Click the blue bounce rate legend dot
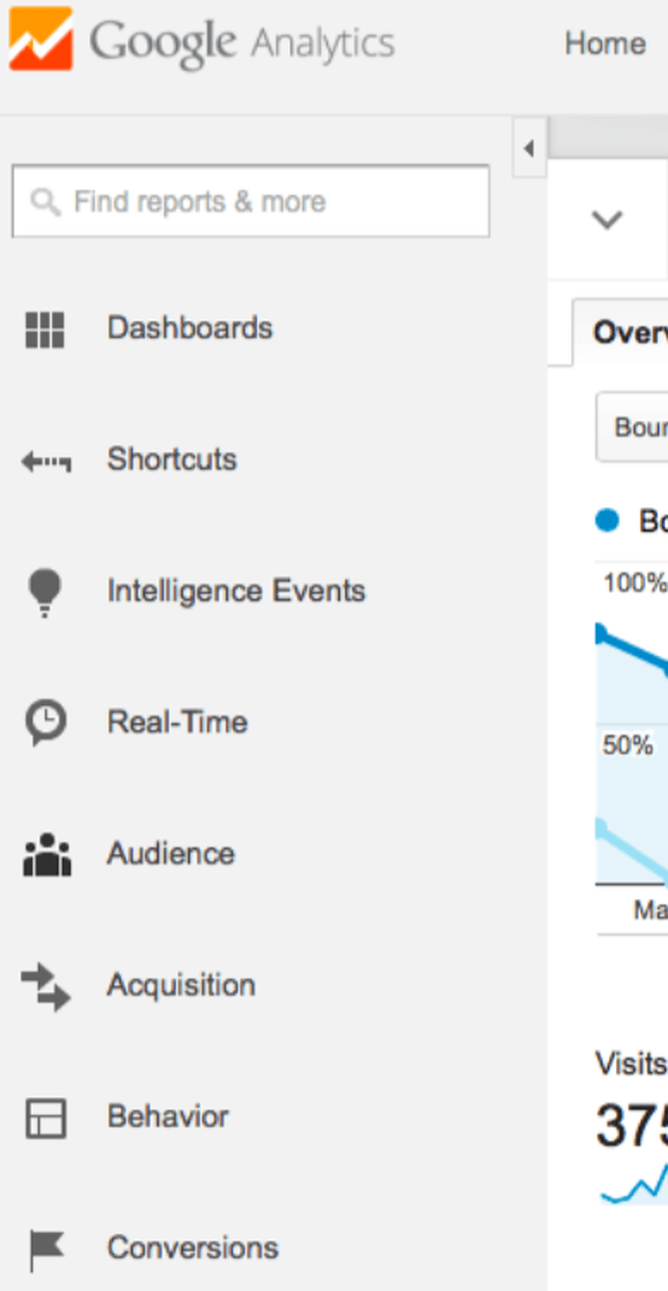Screen dimensions: 668x1291 [607, 521]
